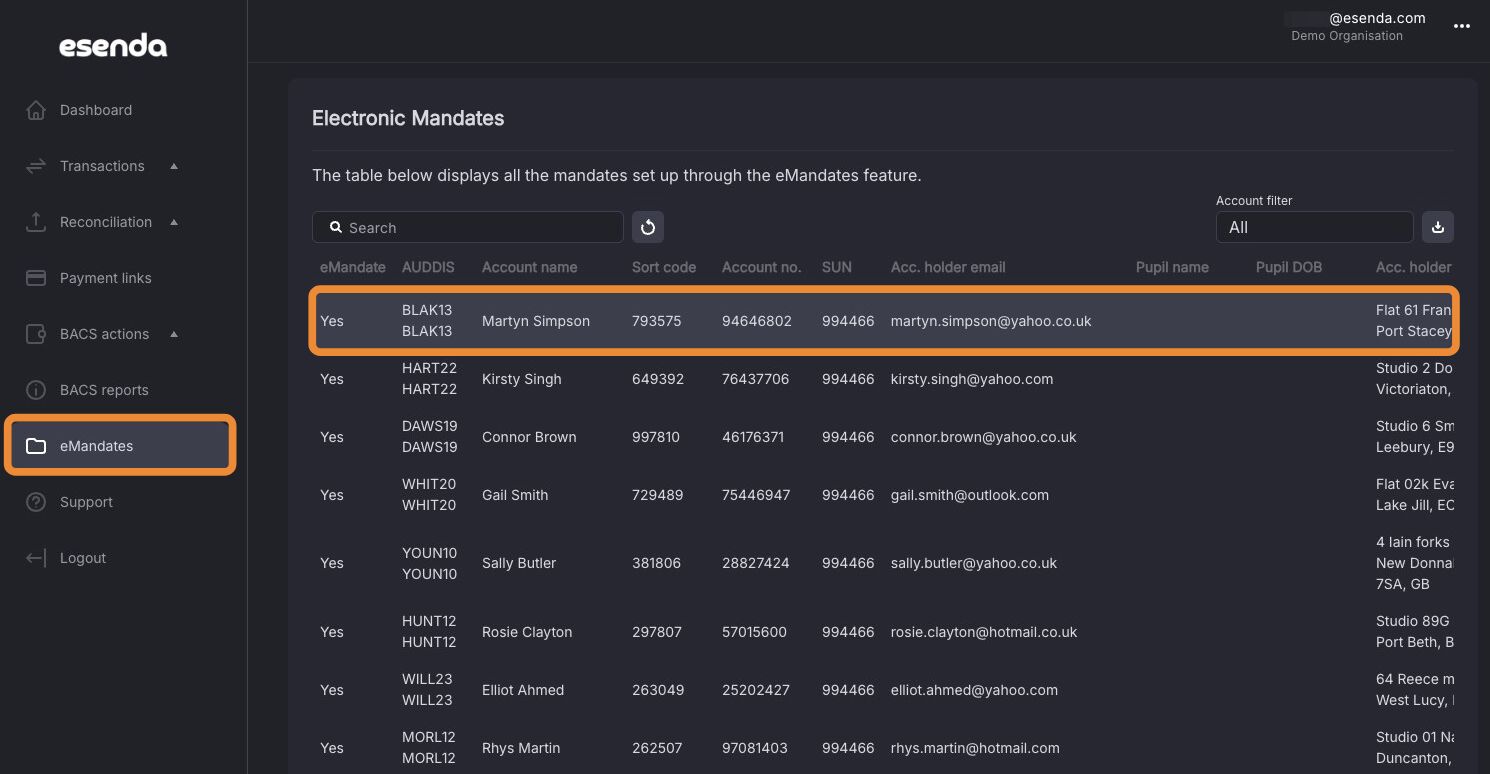This screenshot has height=774, width=1490.
Task: Click the Account name column header
Action: (x=529, y=267)
